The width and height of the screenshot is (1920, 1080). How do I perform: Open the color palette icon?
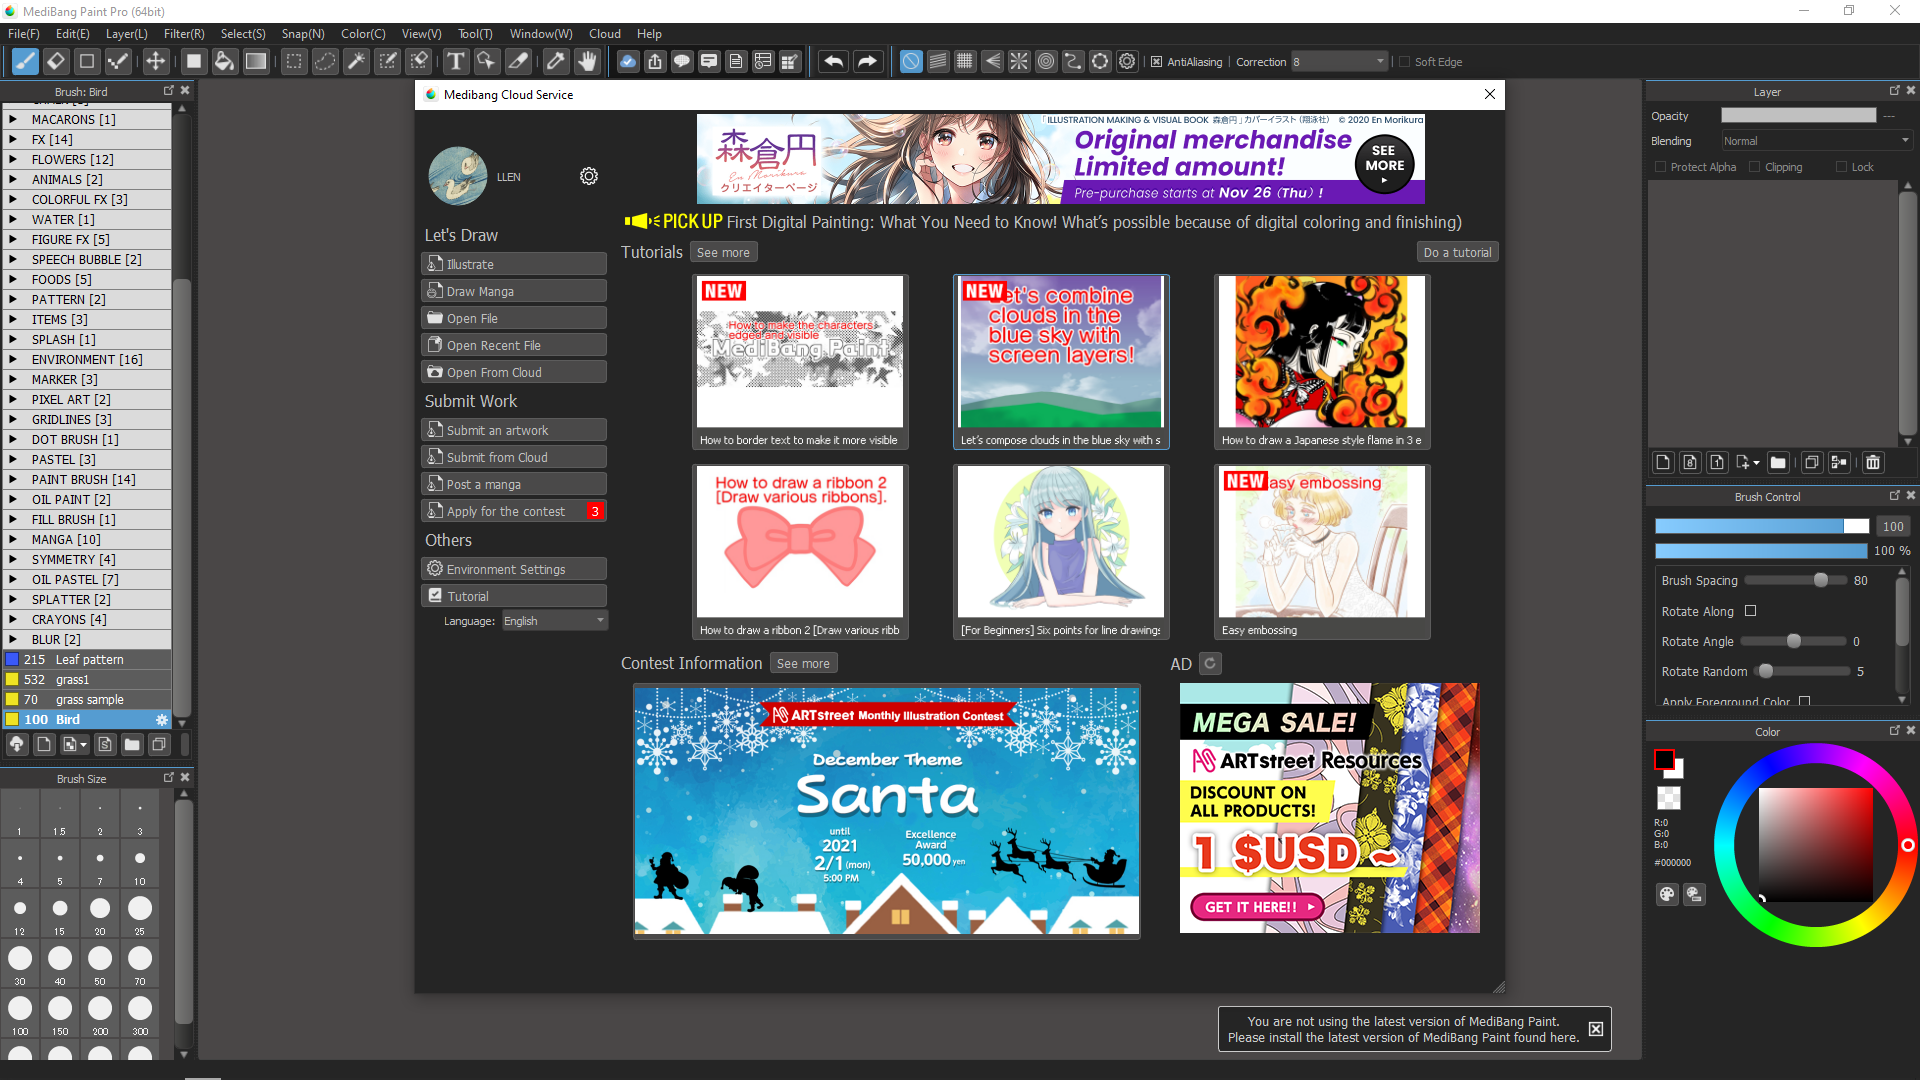pyautogui.click(x=1667, y=894)
